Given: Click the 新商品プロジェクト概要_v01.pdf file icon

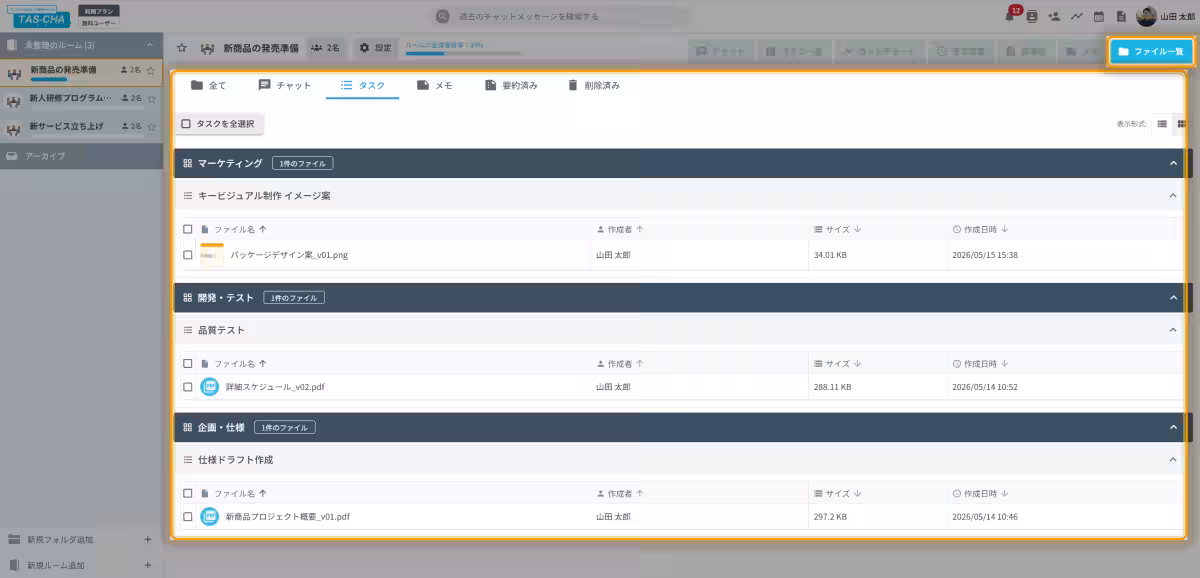Looking at the screenshot, I should pyautogui.click(x=209, y=516).
